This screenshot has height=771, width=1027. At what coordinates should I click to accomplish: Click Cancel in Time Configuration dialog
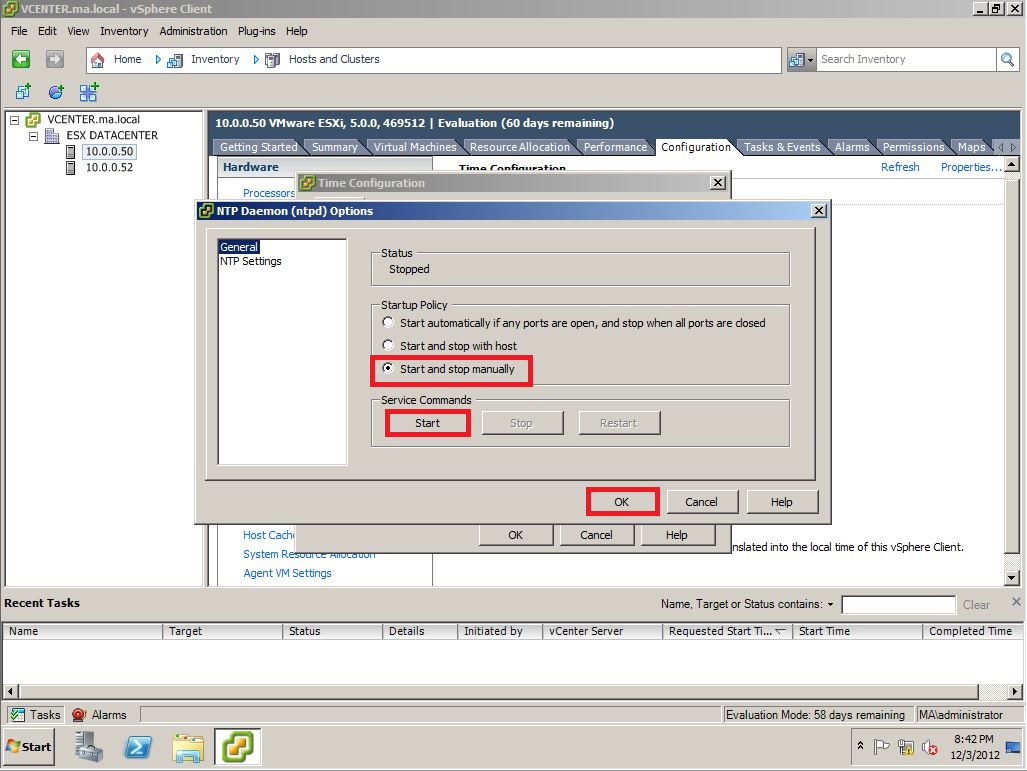(596, 535)
